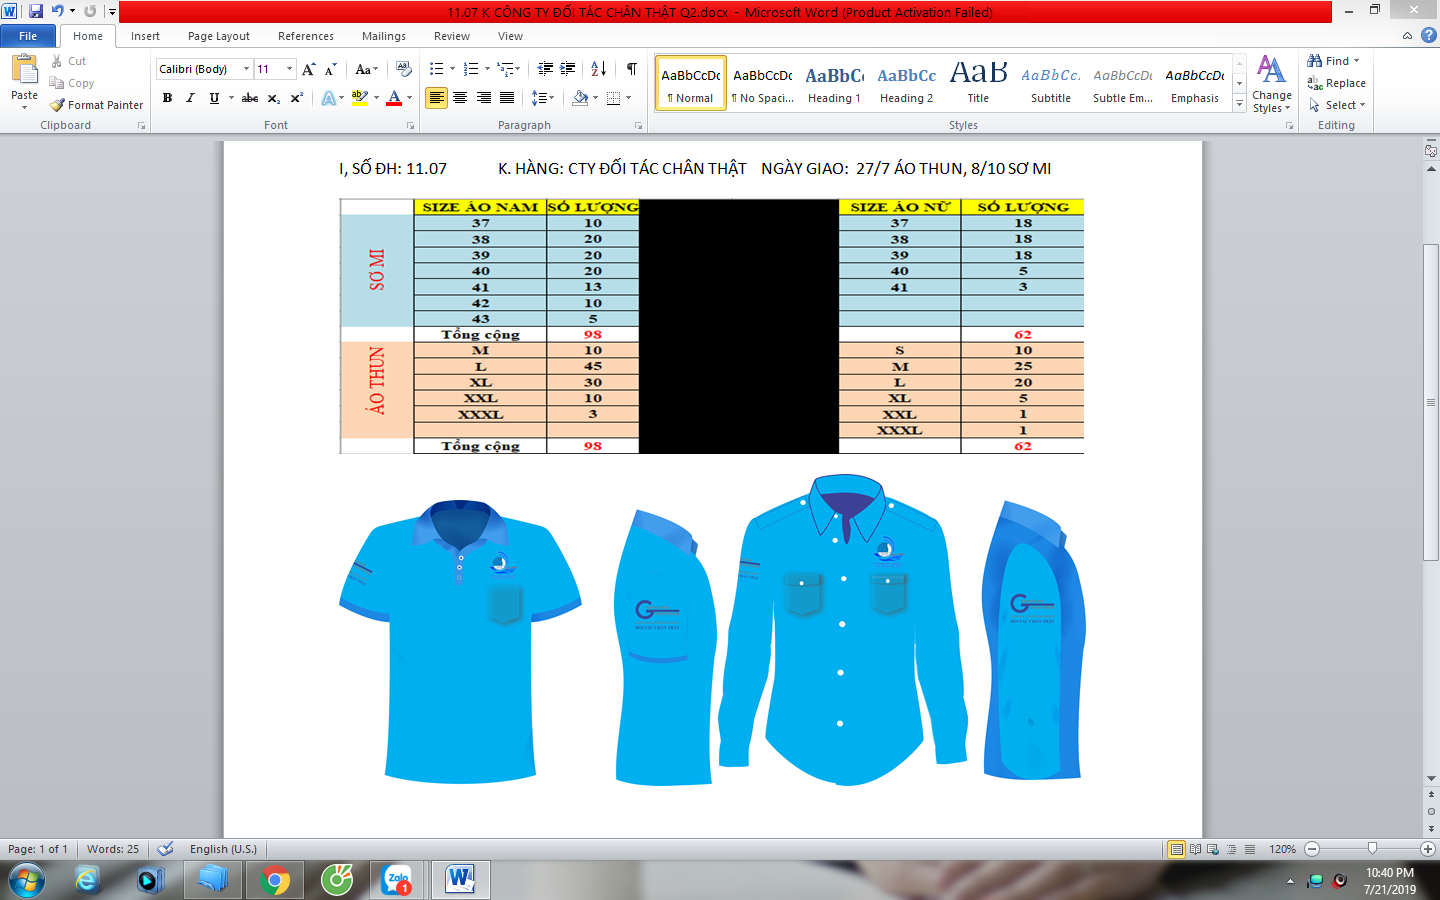Viewport: 1440px width, 900px height.
Task: Click the zoom slider handle
Action: [1372, 849]
